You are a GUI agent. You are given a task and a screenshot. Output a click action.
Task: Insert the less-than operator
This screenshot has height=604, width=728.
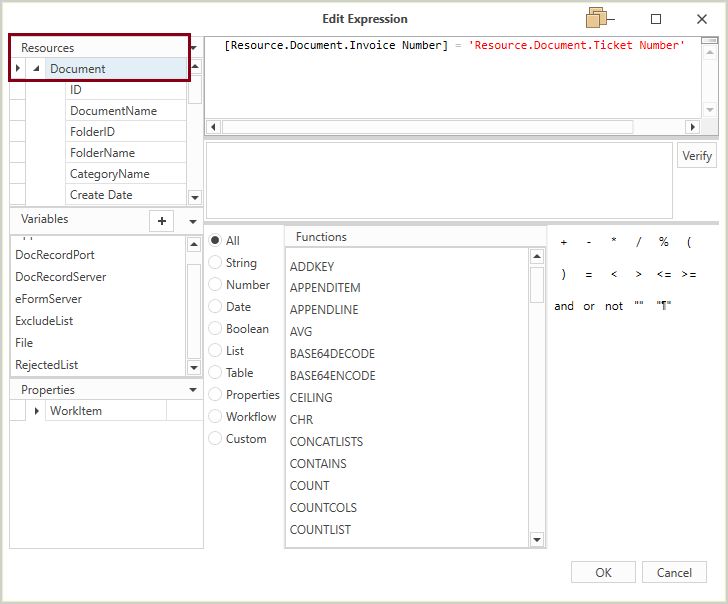click(614, 274)
